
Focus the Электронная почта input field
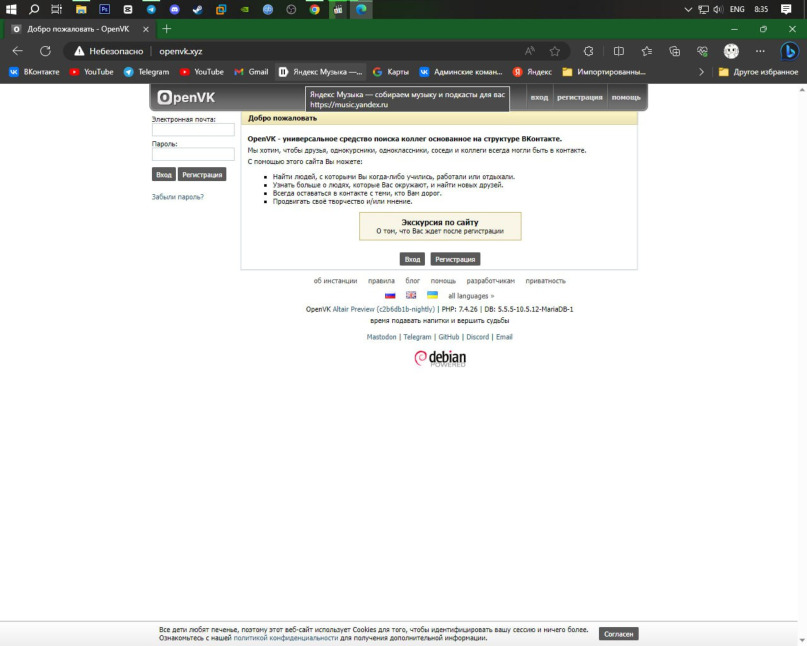click(x=193, y=130)
